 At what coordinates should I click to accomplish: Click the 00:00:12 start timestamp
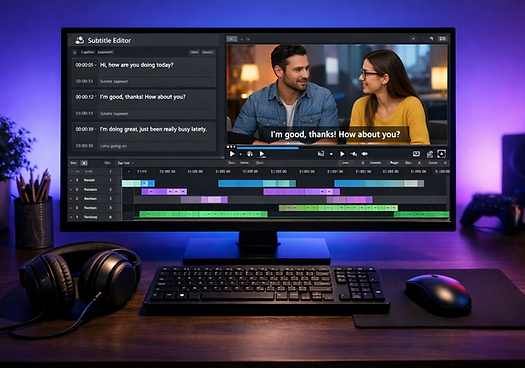84,97
